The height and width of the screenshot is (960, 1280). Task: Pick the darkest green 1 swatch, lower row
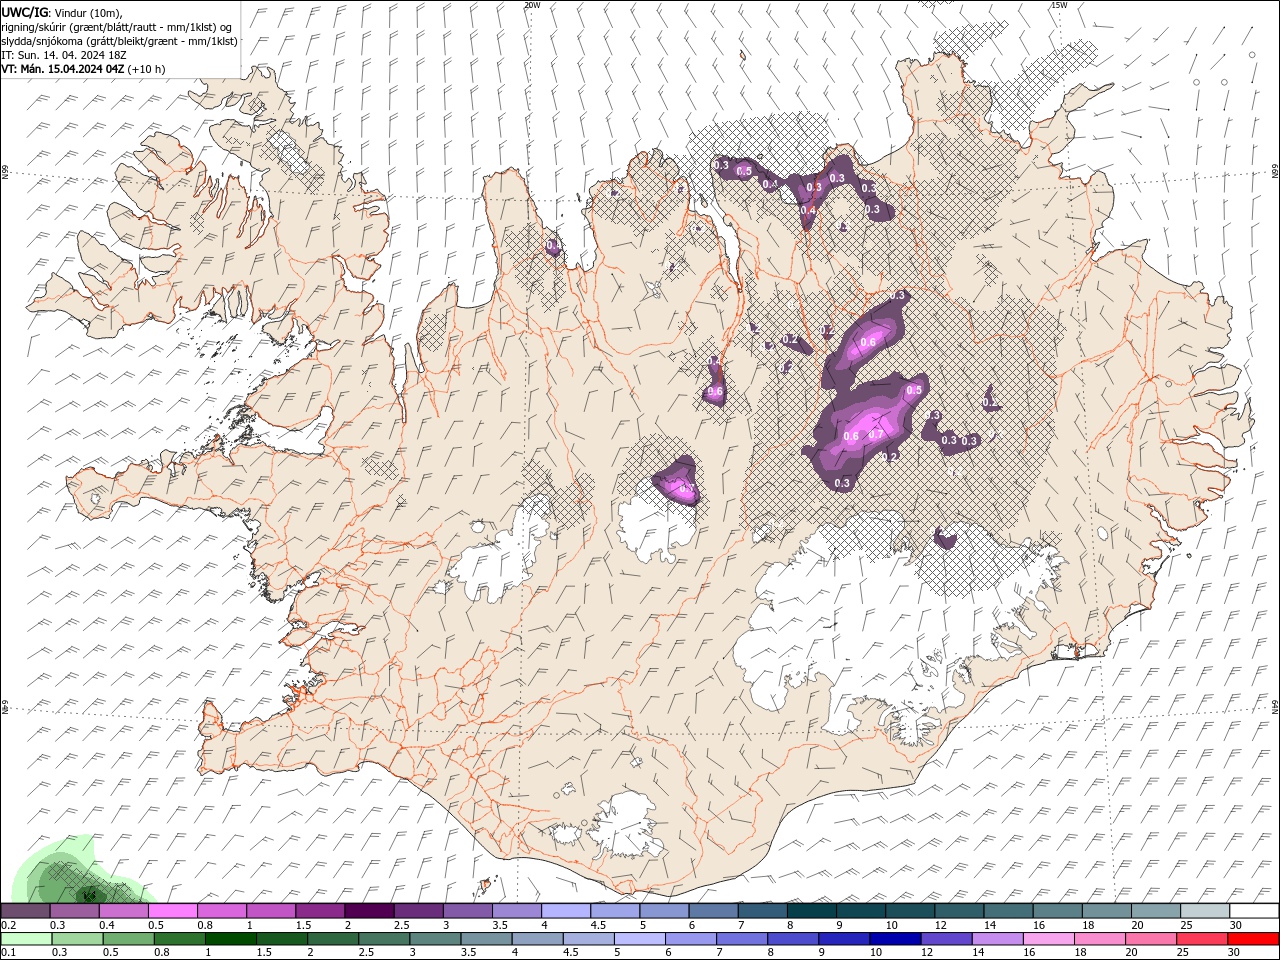tap(230, 939)
